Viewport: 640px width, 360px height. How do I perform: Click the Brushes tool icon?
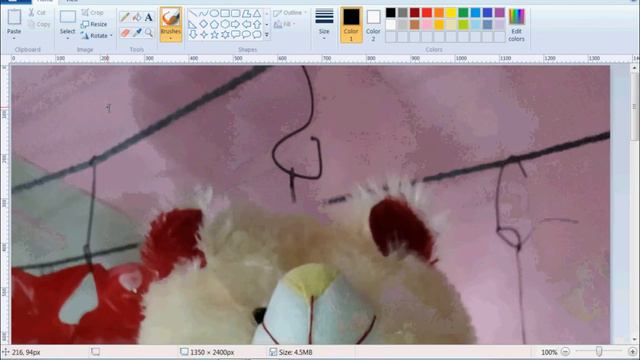(171, 19)
